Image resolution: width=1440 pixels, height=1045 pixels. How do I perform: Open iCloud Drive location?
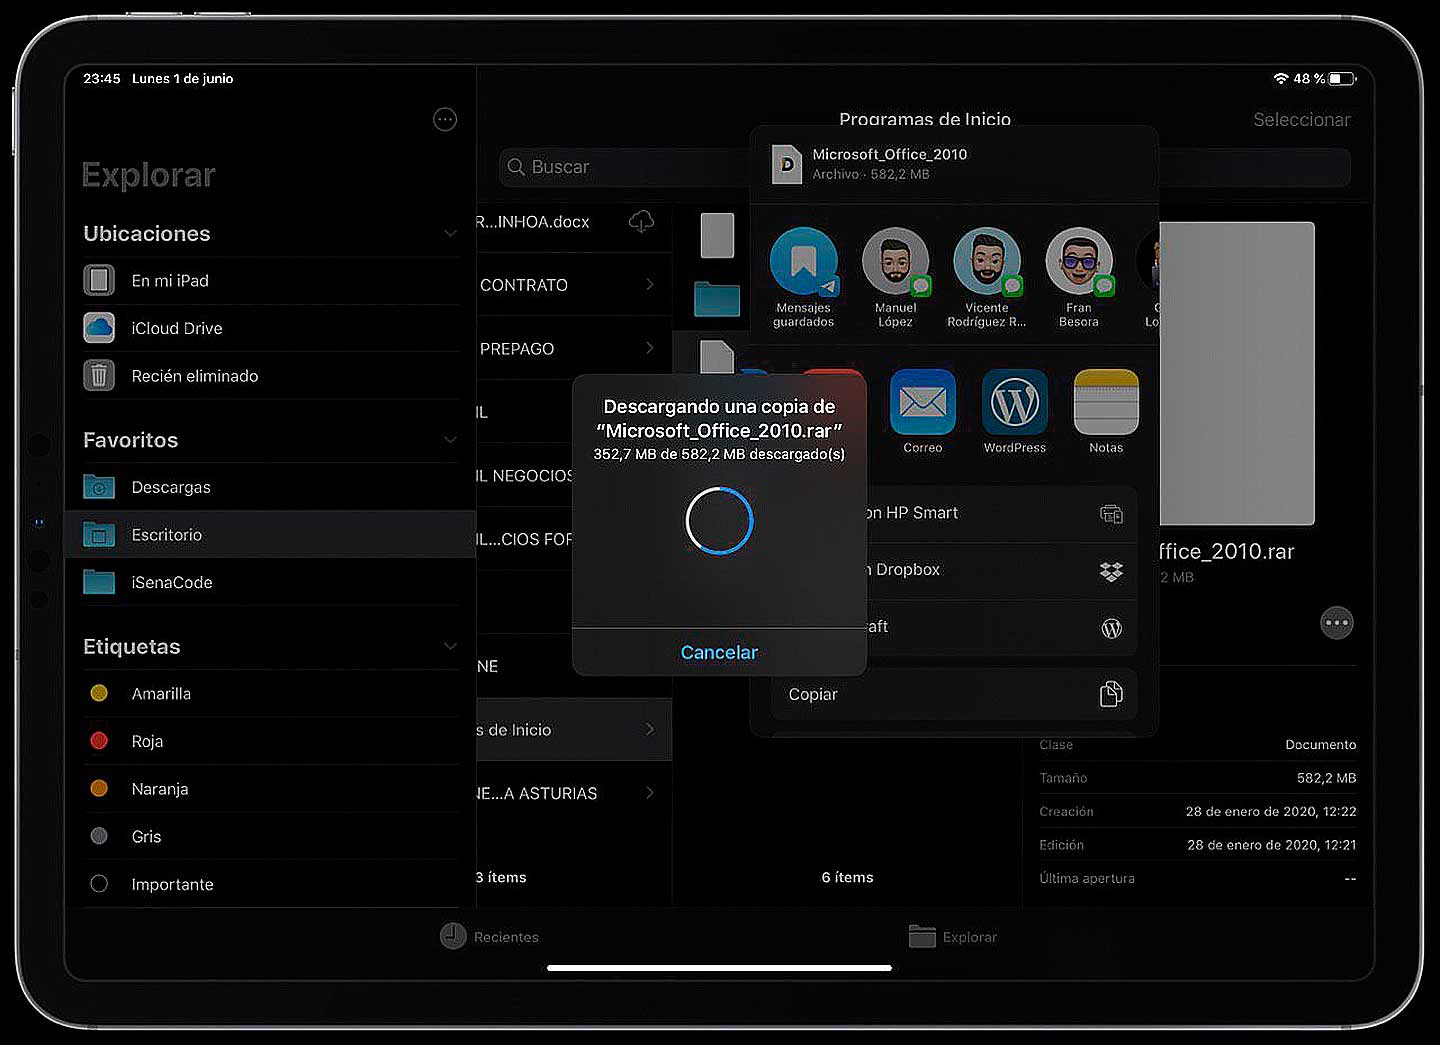click(x=270, y=328)
